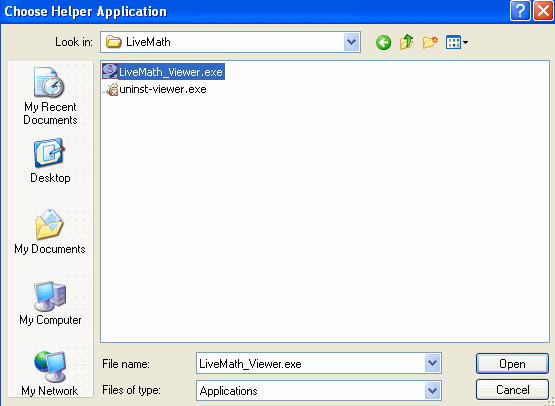This screenshot has width=555, height=406.
Task: Click the uninst-viewer.exe file icon
Action: (x=110, y=89)
